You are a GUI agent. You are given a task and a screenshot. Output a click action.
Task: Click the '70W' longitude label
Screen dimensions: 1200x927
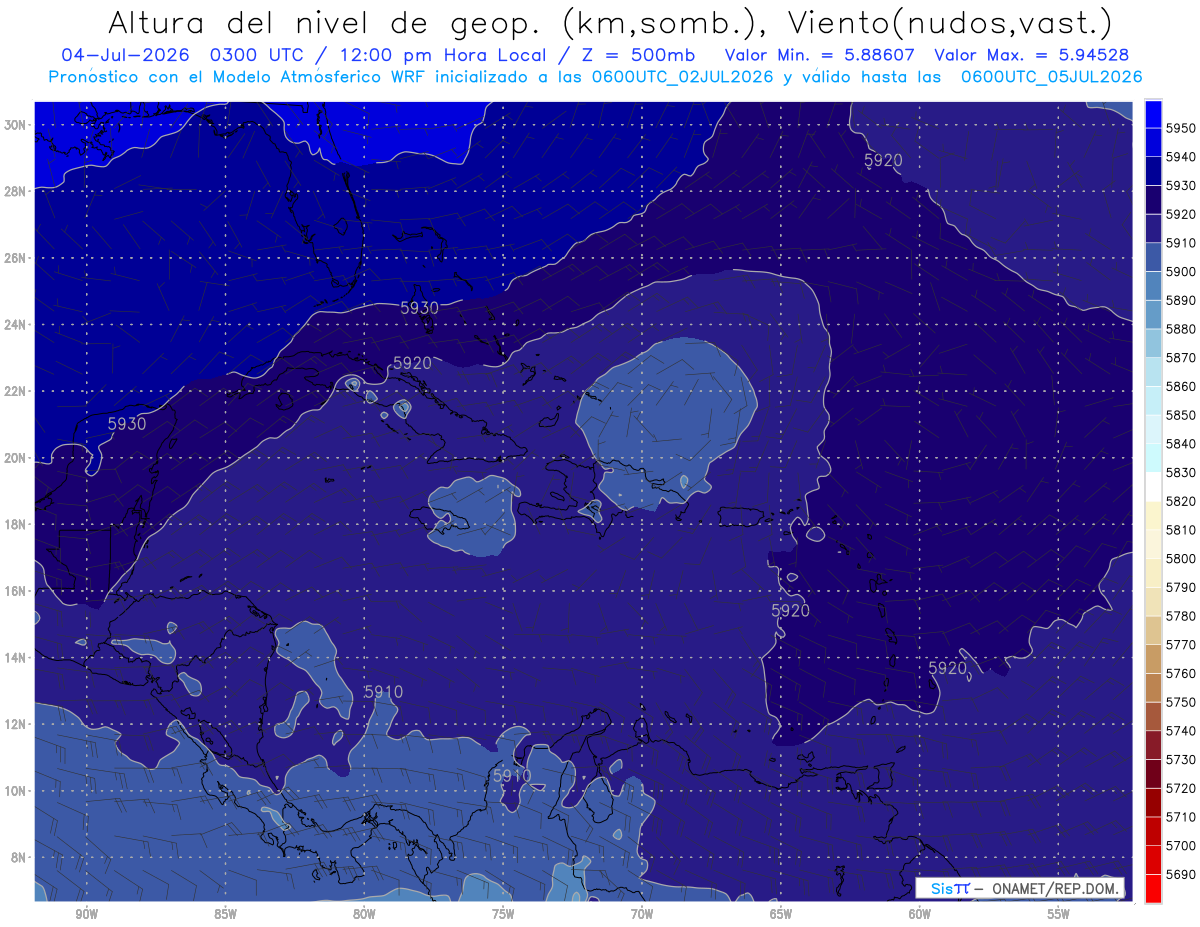[x=642, y=914]
